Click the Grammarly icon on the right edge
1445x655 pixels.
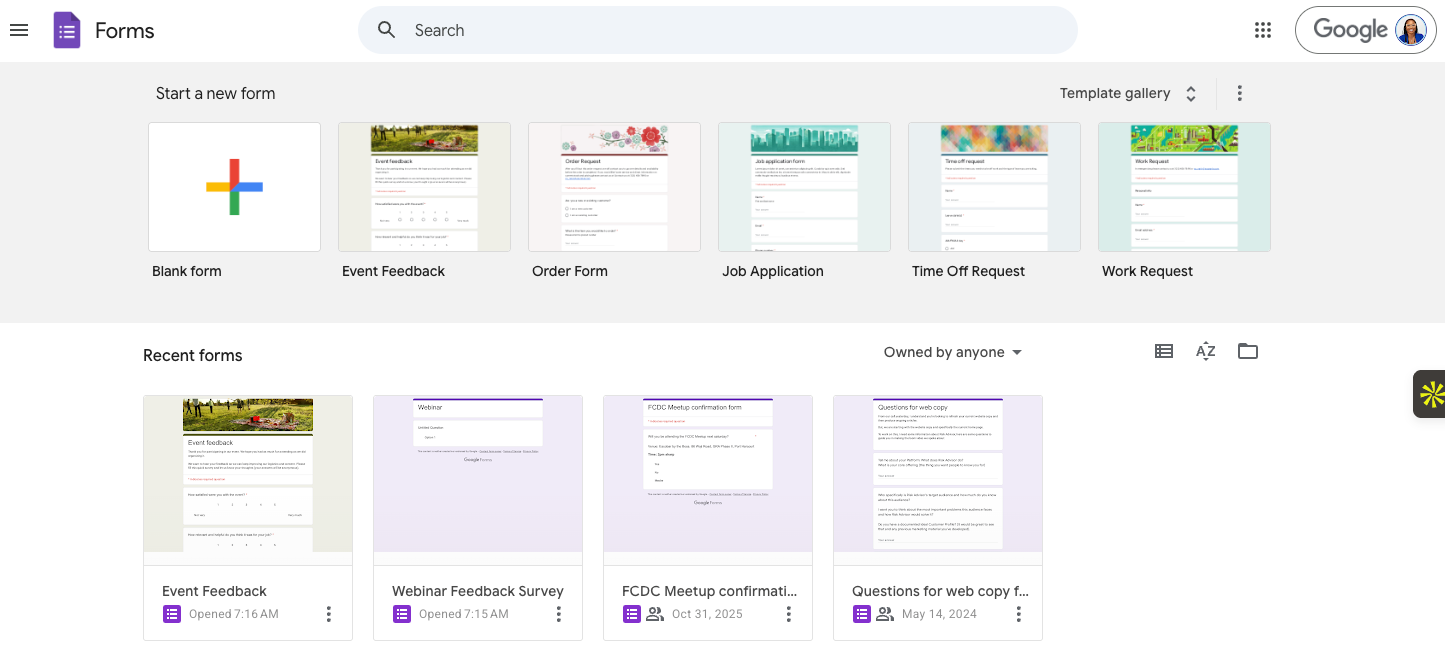[1432, 393]
